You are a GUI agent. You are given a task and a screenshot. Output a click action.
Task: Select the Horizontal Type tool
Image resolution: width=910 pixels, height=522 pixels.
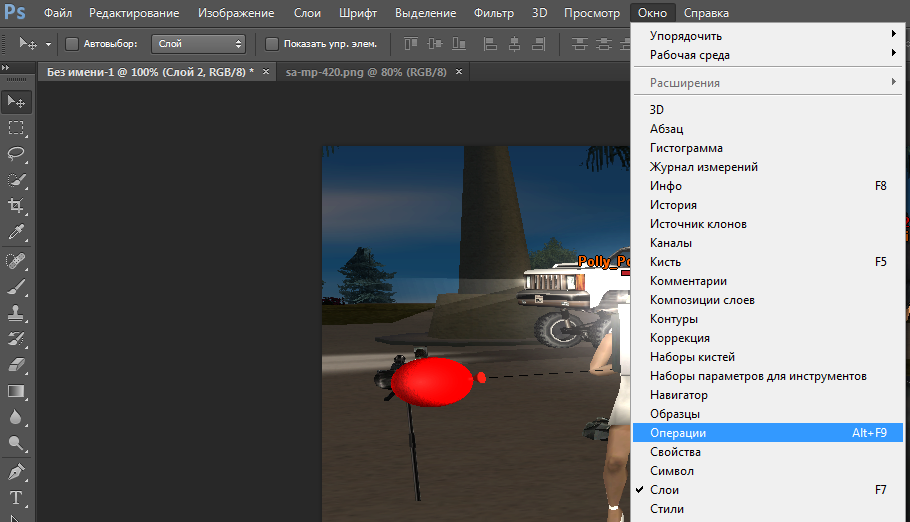pyautogui.click(x=16, y=498)
